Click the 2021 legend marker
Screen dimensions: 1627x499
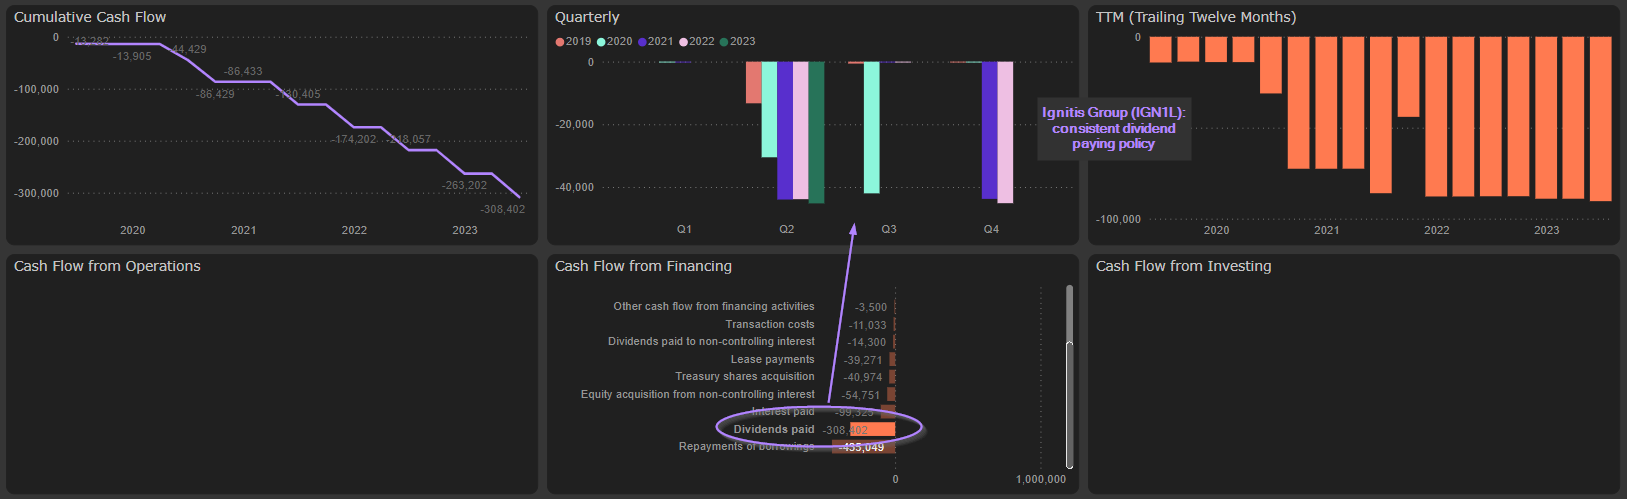[642, 42]
